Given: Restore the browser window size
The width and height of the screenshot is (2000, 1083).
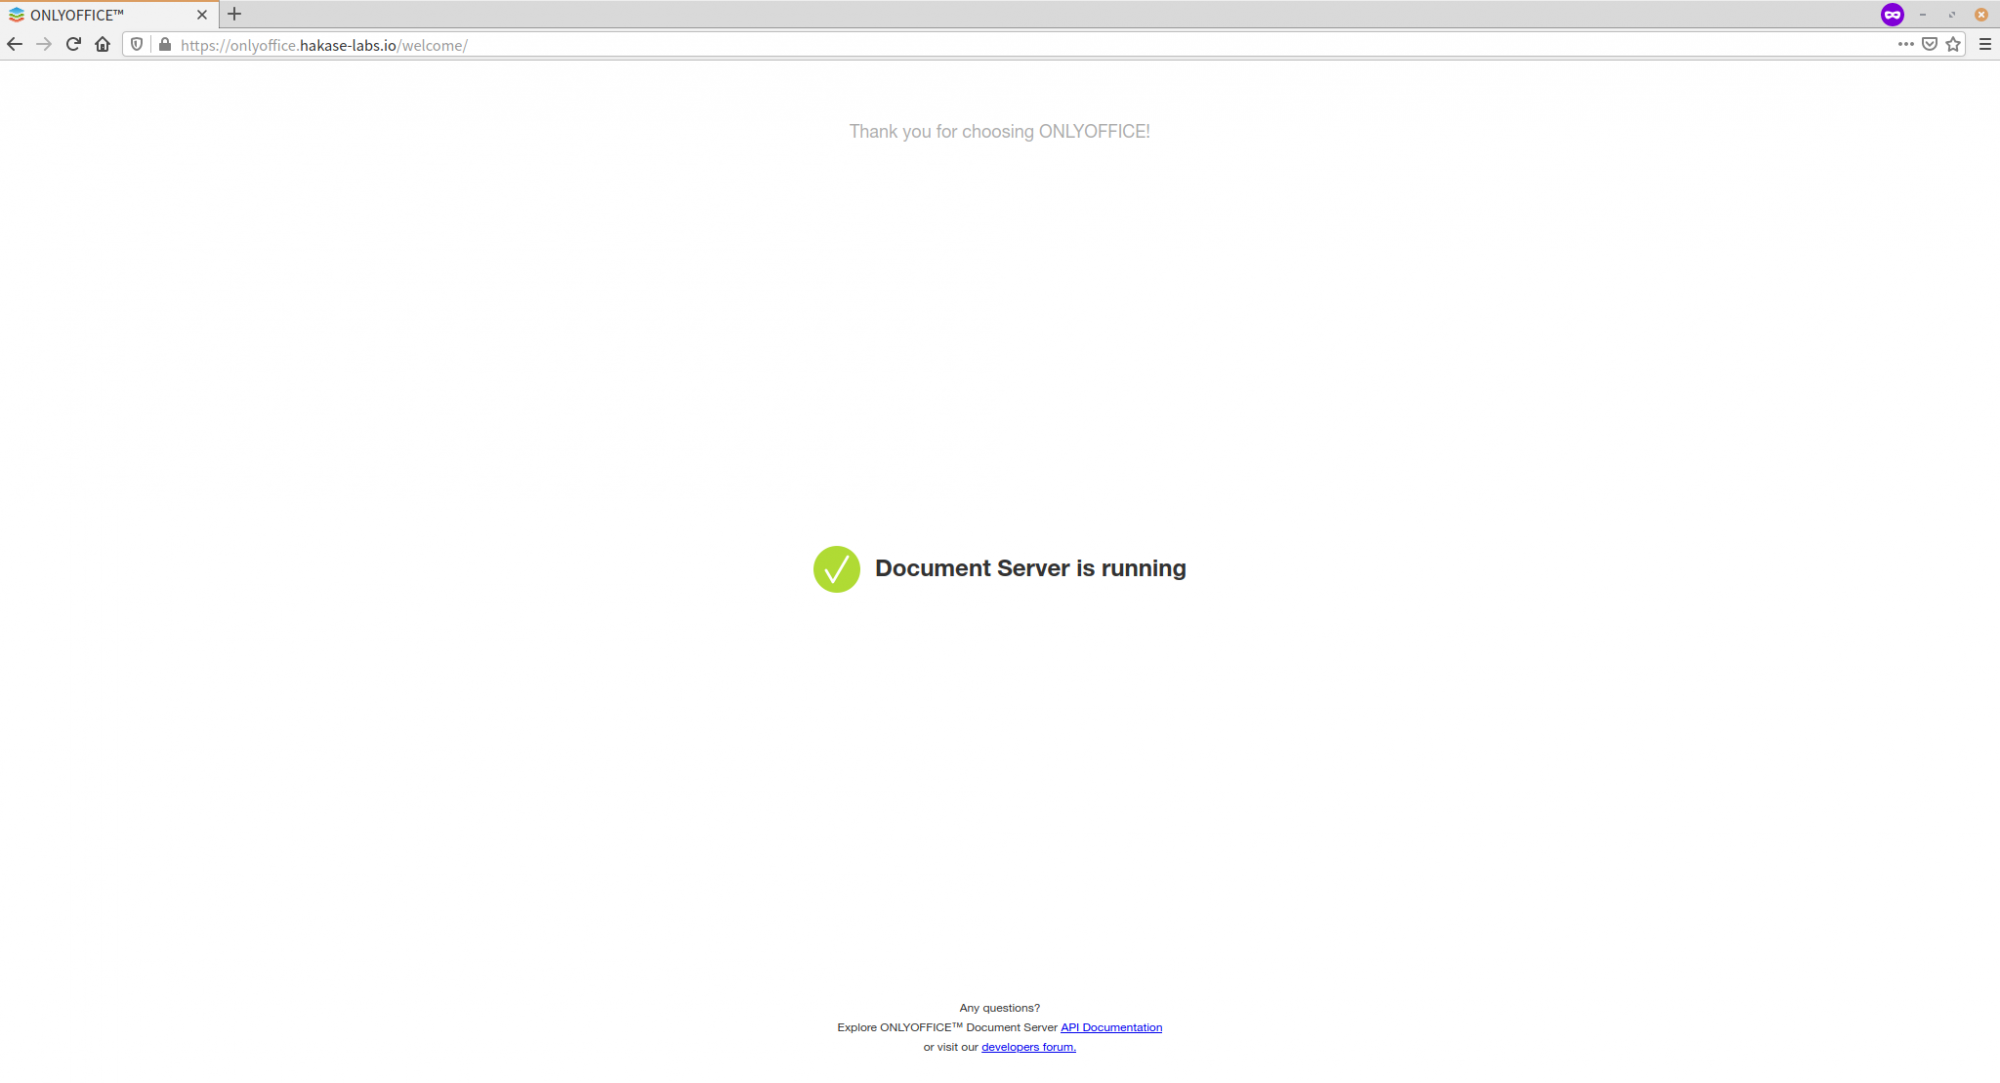Looking at the screenshot, I should pos(1952,15).
